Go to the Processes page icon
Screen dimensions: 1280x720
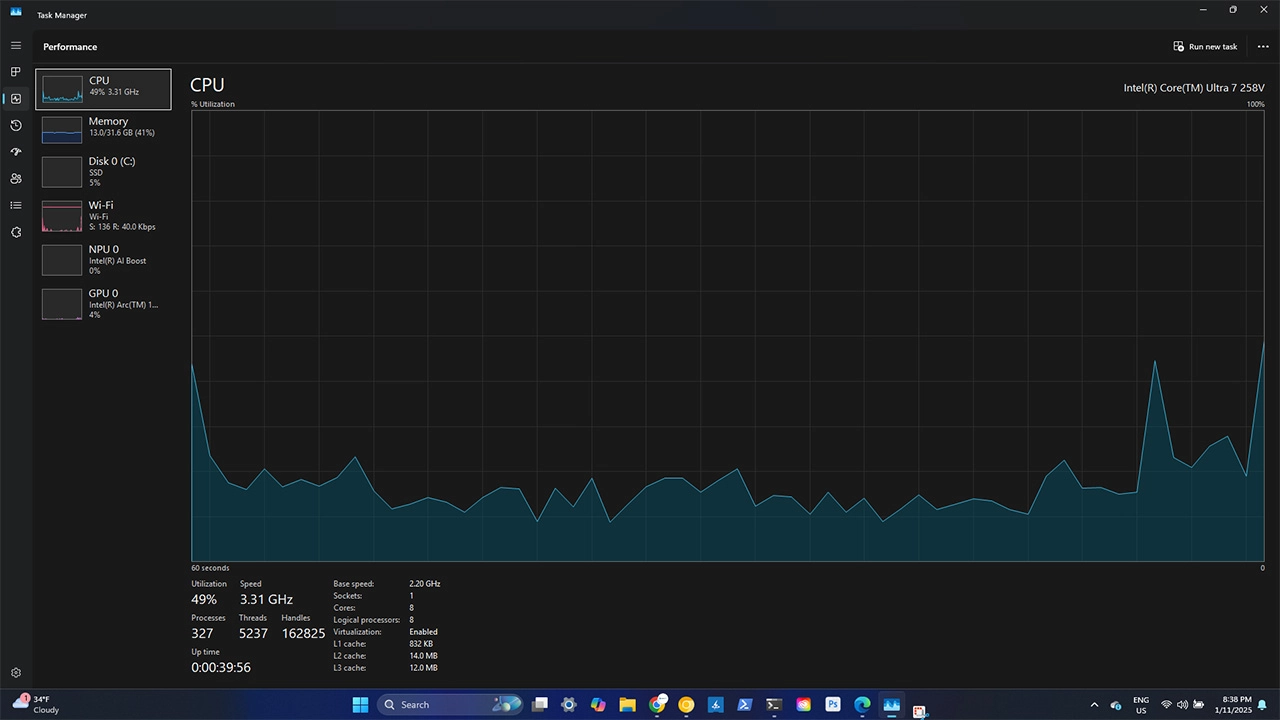click(16, 72)
